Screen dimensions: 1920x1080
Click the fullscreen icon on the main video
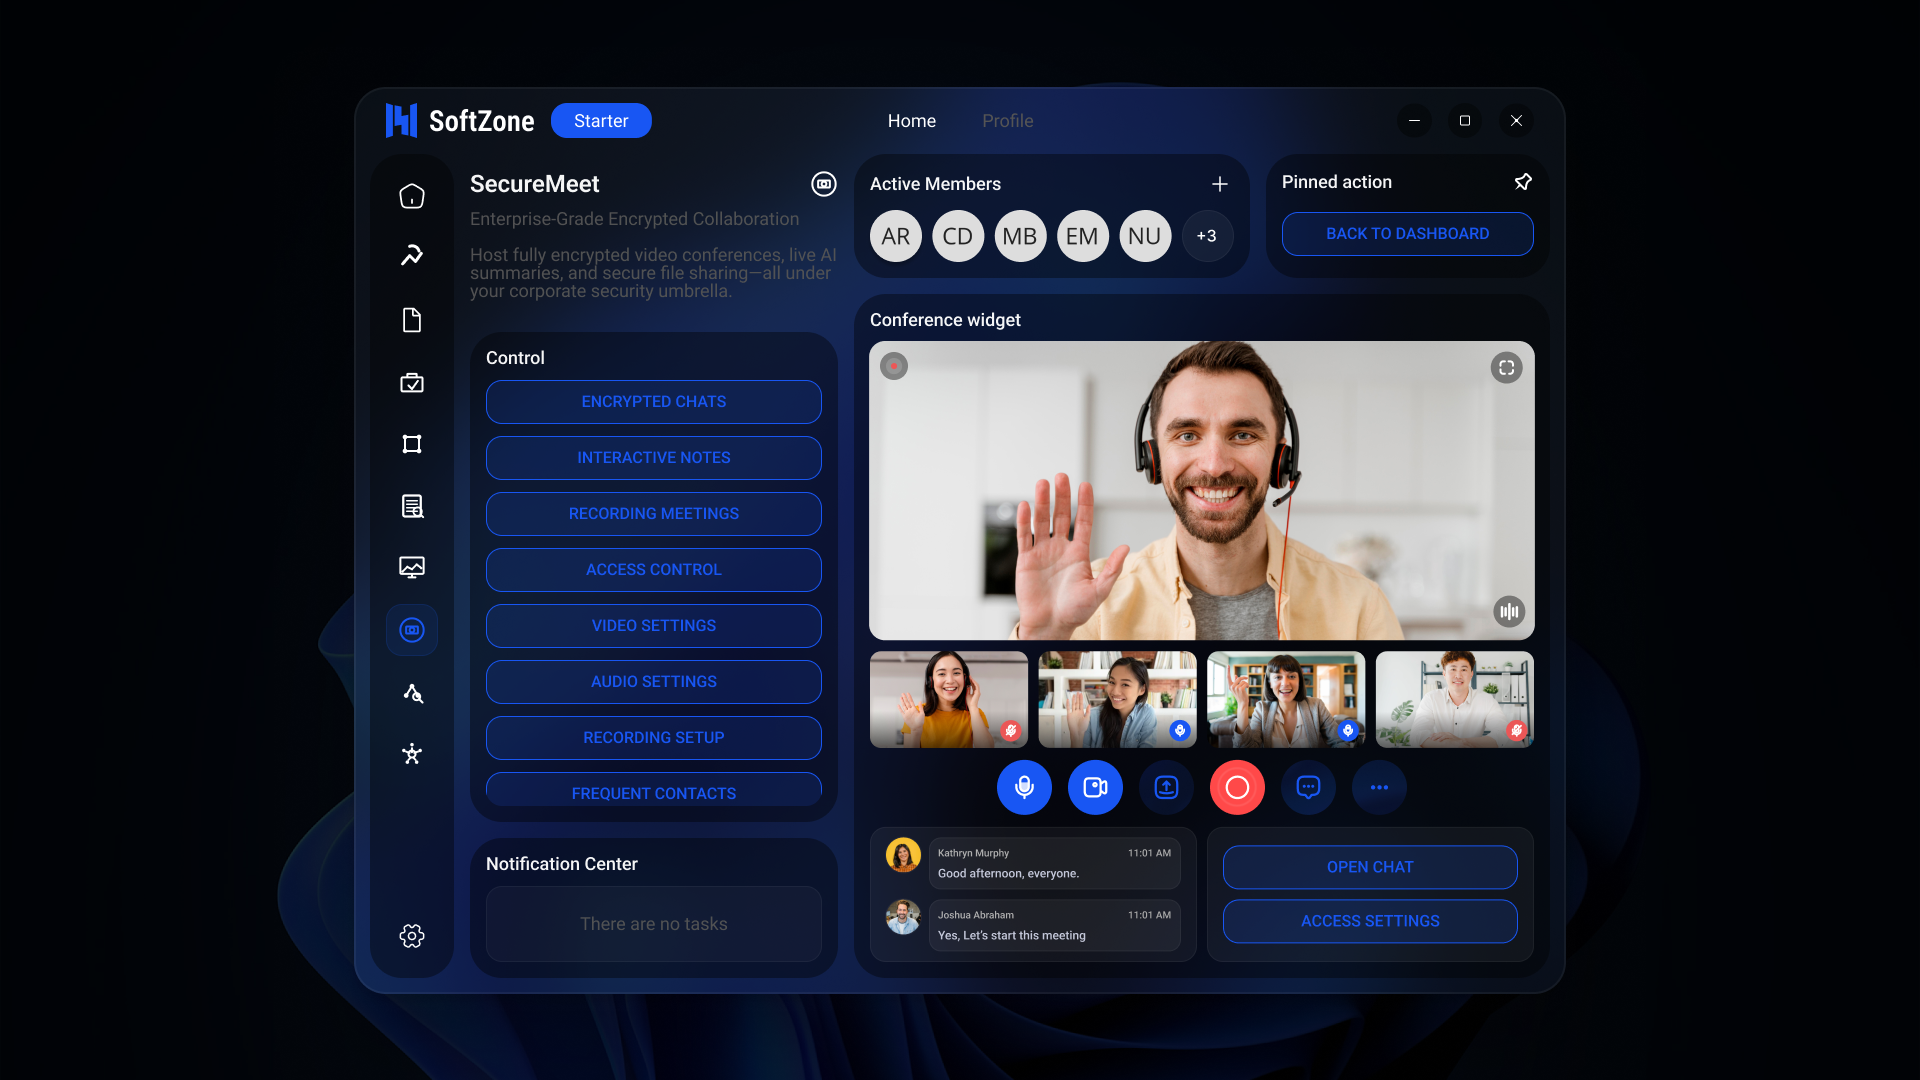(x=1506, y=368)
